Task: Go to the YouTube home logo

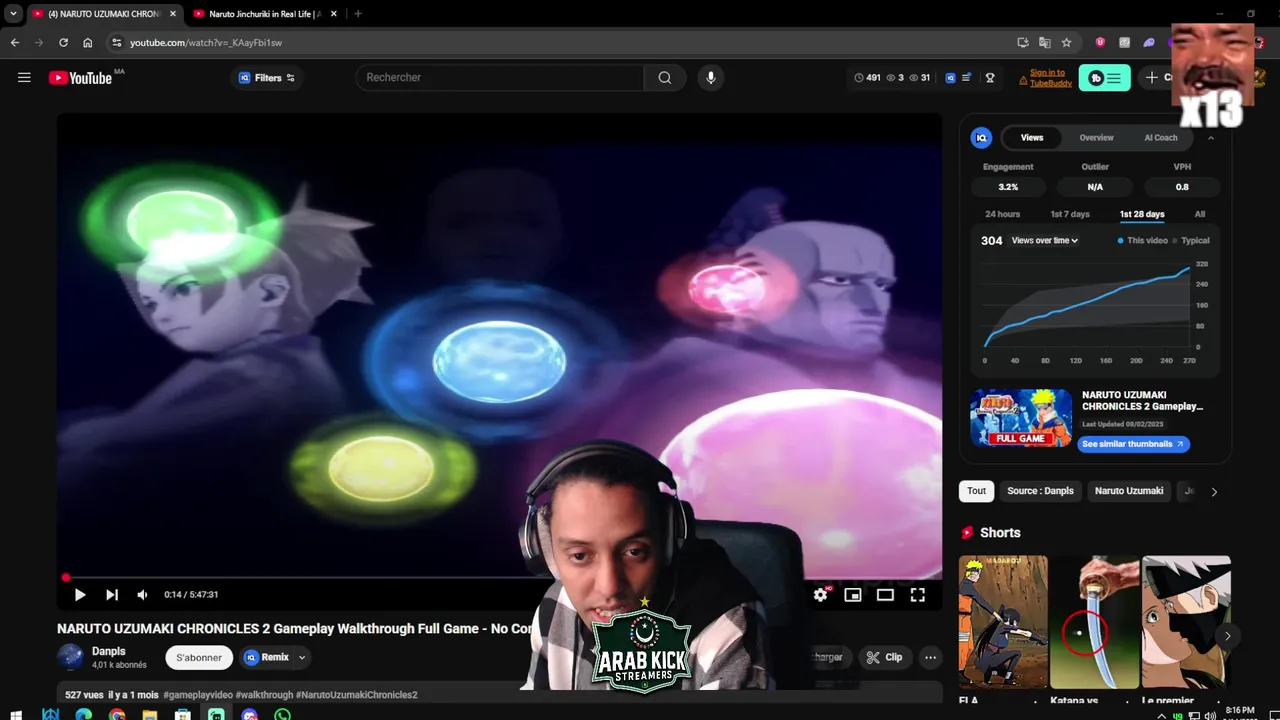Action: (80, 78)
